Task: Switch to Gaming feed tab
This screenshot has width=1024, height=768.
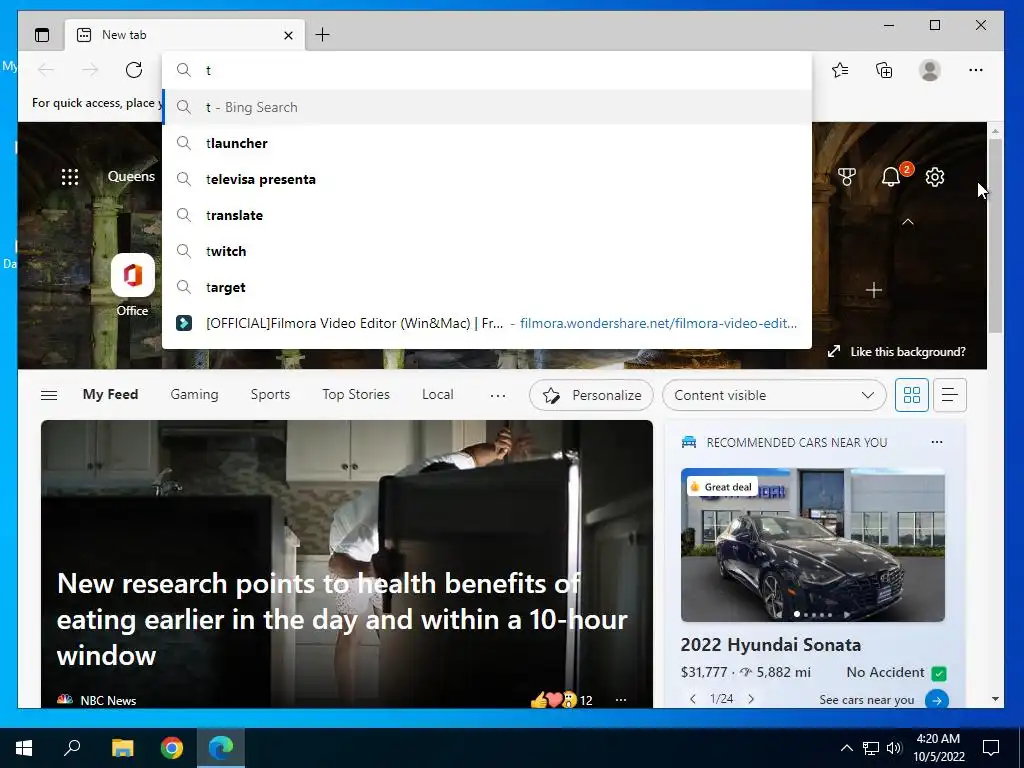Action: [195, 394]
